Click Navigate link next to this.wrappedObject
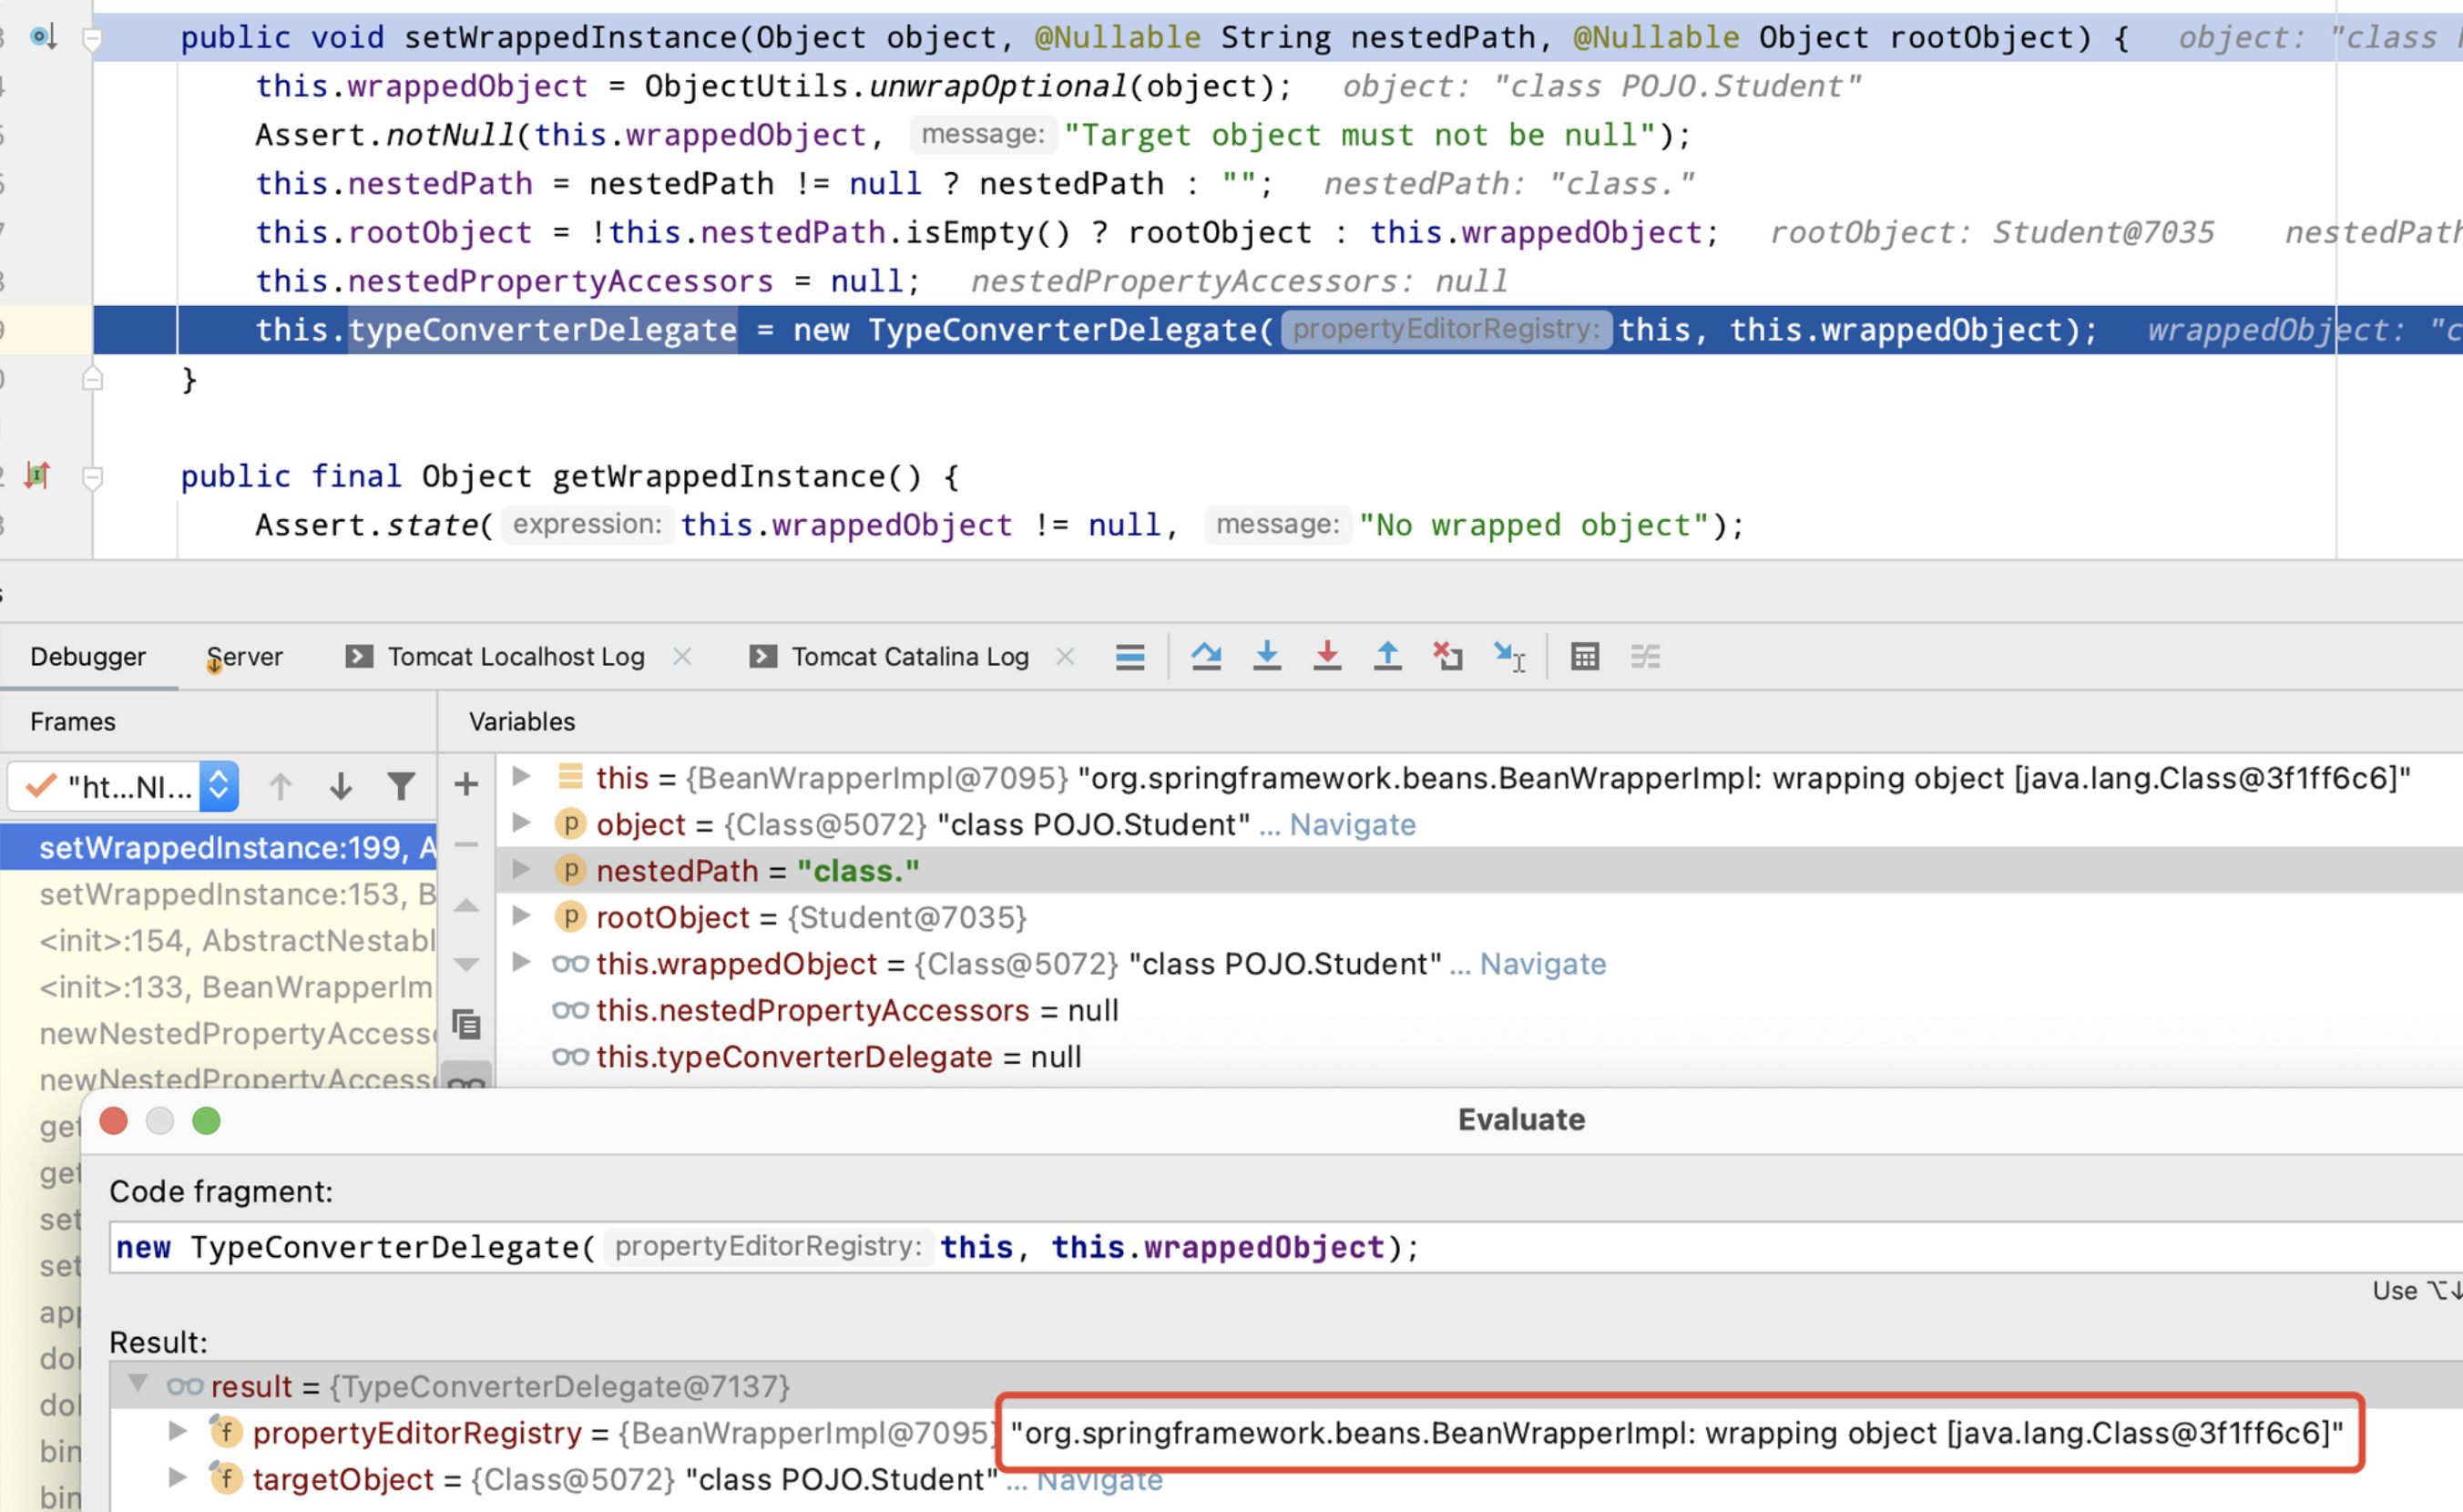Viewport: 2463px width, 1512px height. tap(1543, 964)
